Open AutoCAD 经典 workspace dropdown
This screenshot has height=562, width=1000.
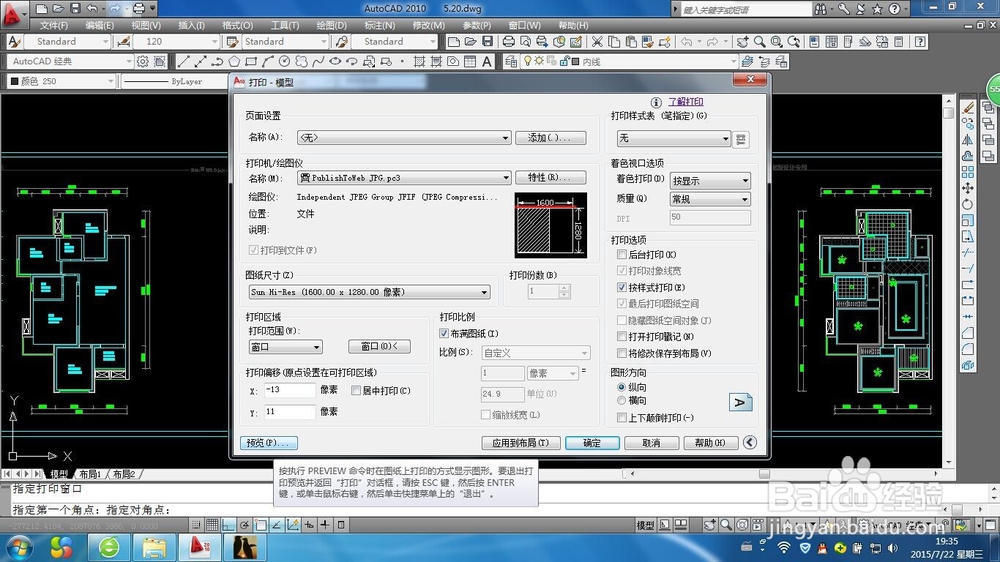[x=70, y=61]
